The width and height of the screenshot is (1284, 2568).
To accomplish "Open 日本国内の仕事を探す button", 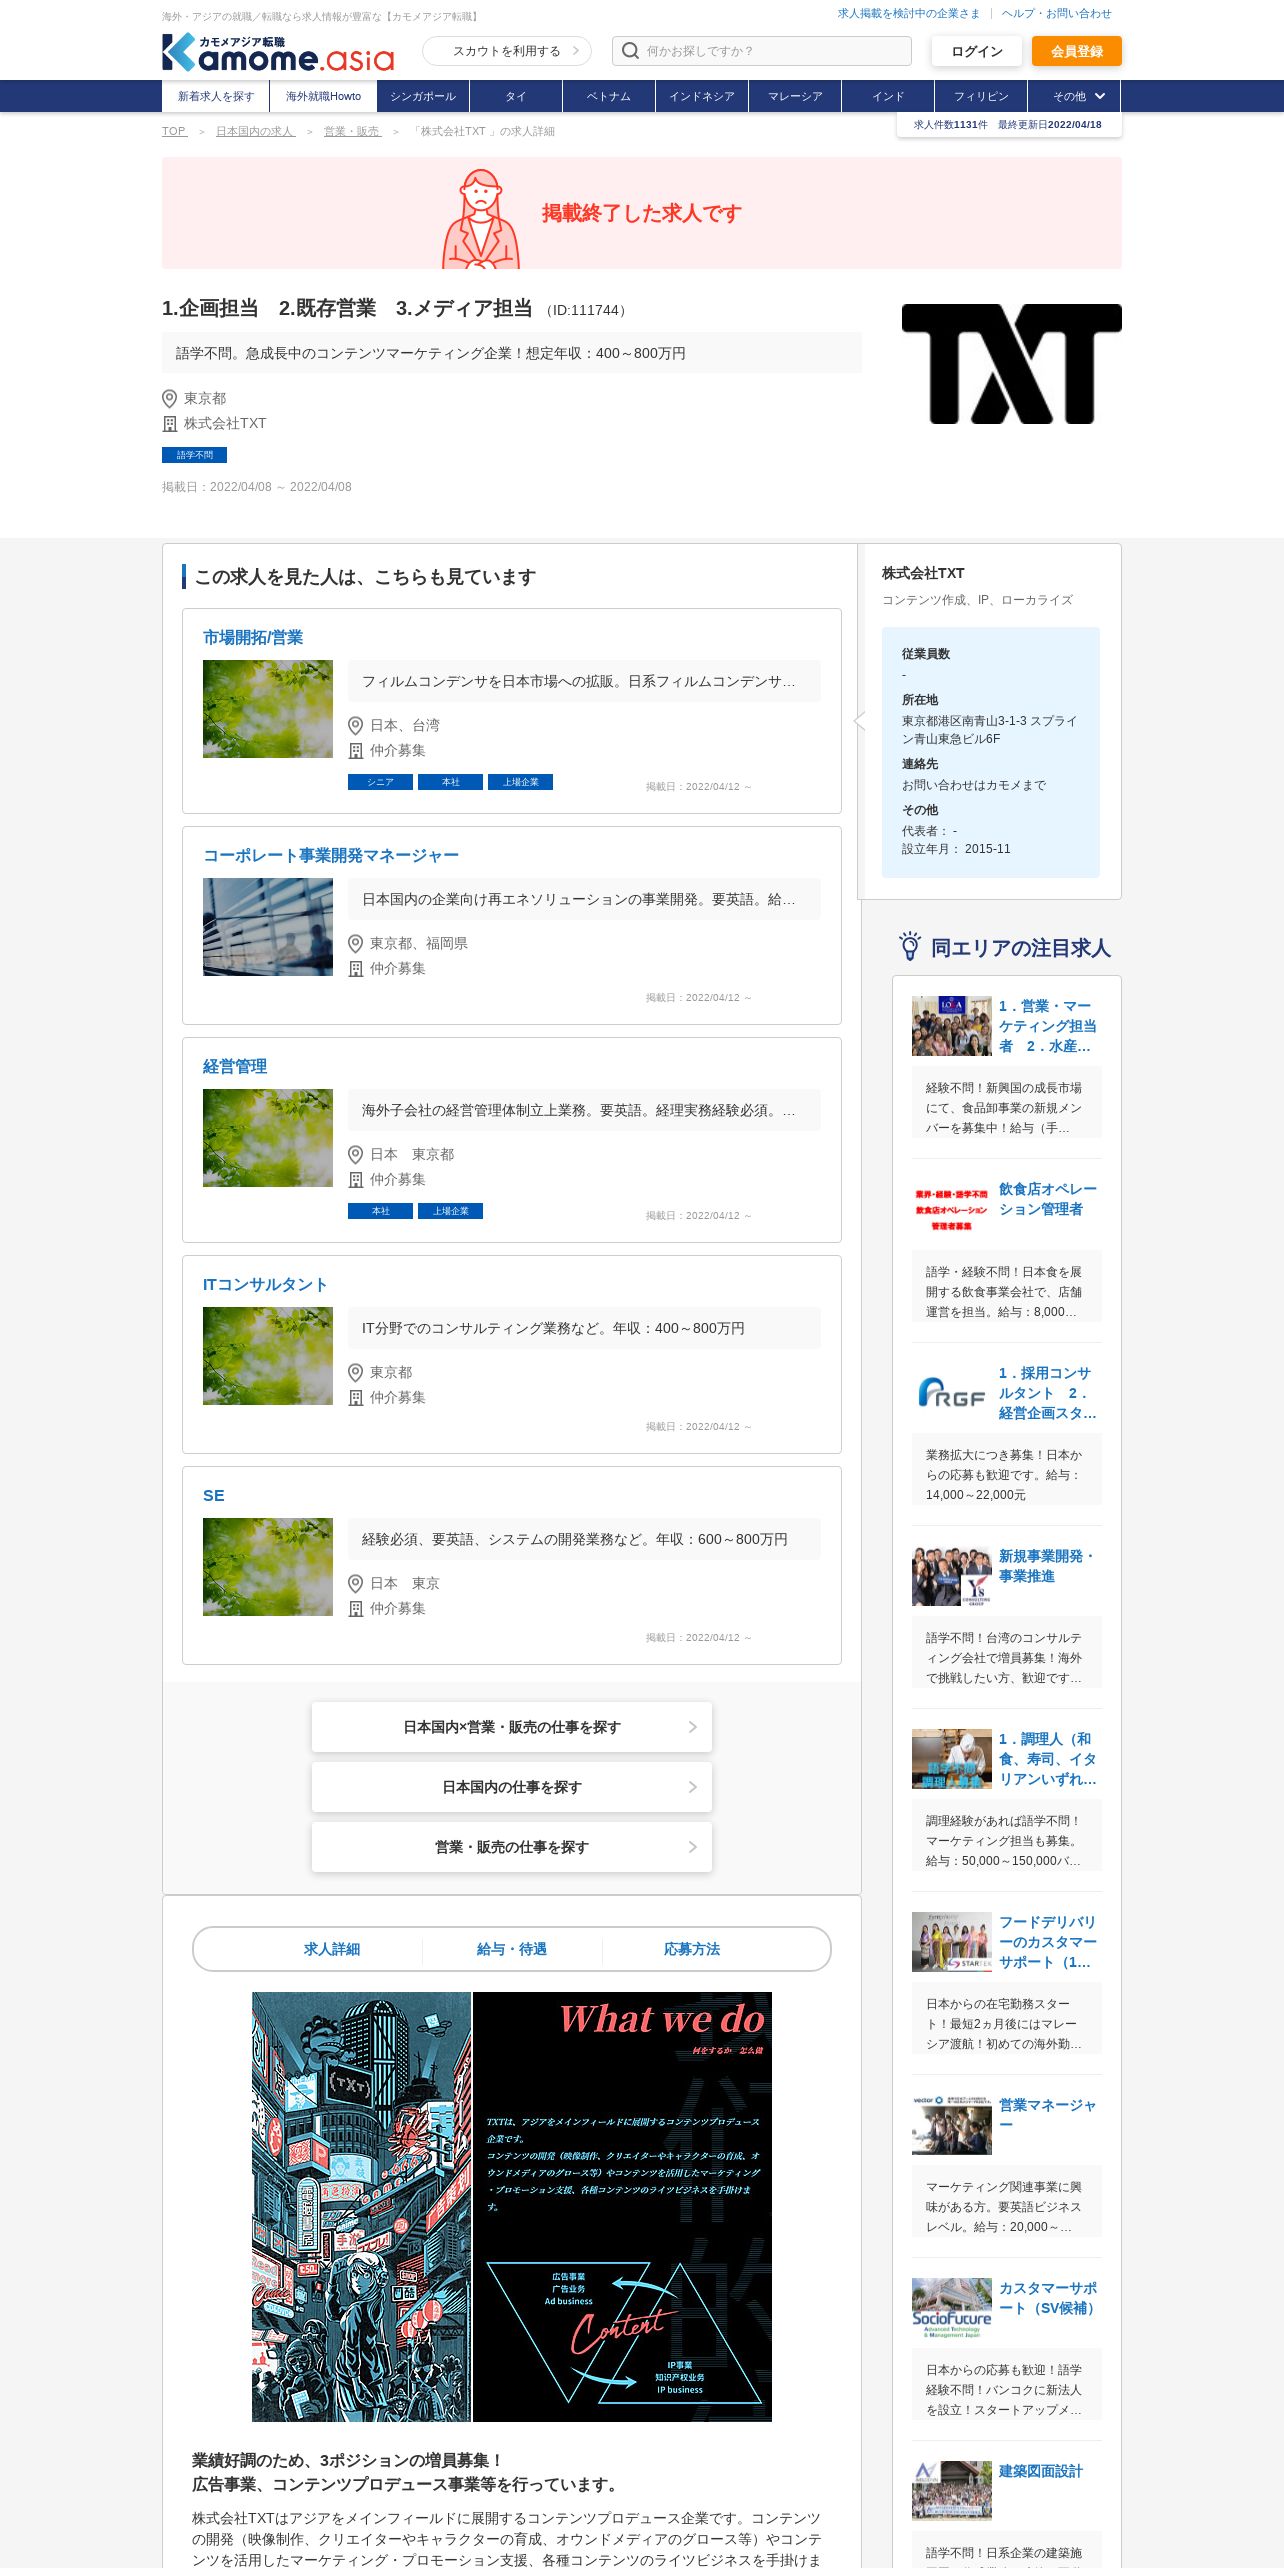I will (x=512, y=1787).
